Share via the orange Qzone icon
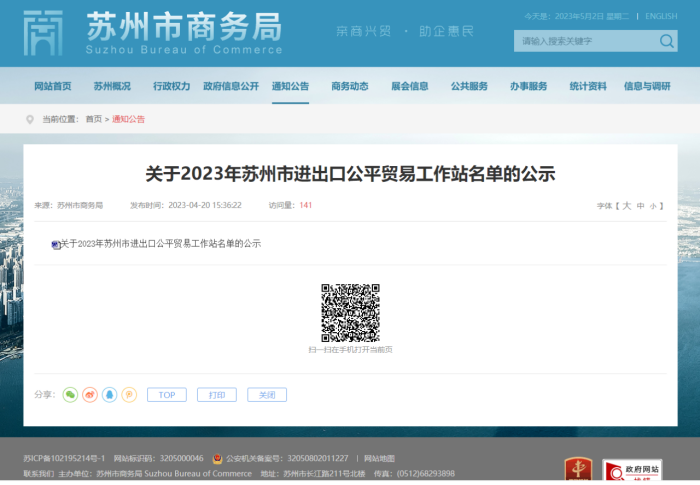This screenshot has width=700, height=485. point(129,395)
